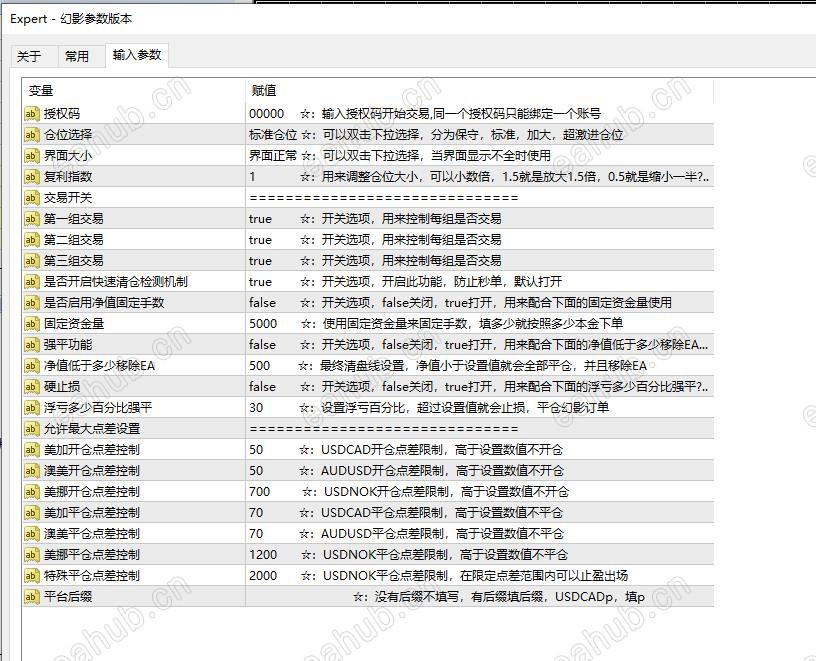816x661 pixels.
Task: Click the ab icon beside 净值低于多少移除EA
Action: (x=31, y=365)
